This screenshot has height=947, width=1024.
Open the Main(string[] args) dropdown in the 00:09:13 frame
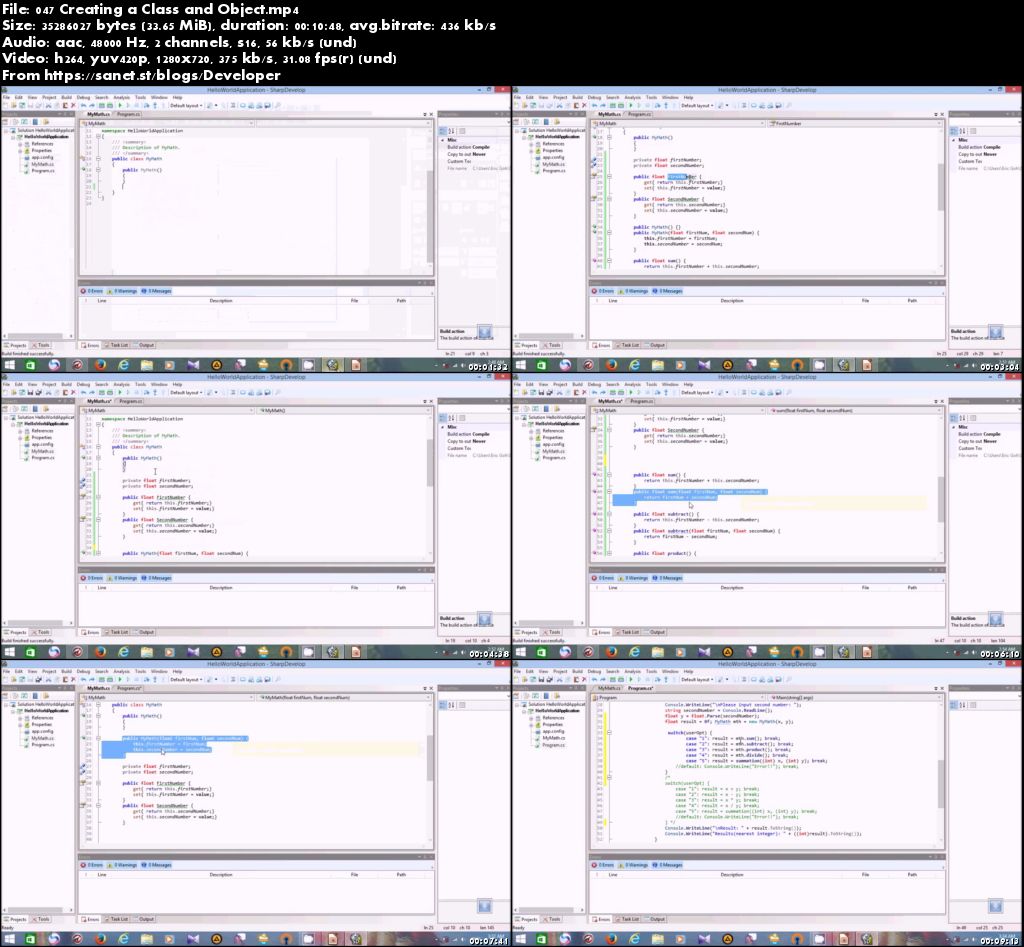pos(856,697)
